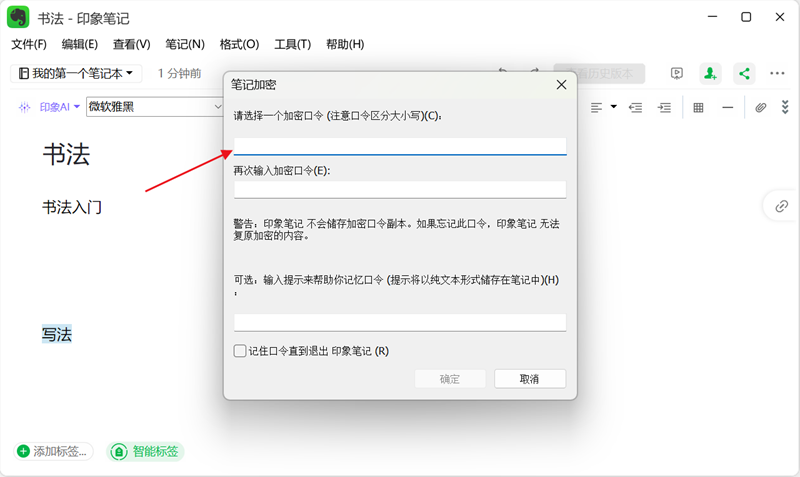Click the notebook icon beside 我的第一个笔记本
Image resolution: width=800 pixels, height=477 pixels.
[23, 73]
